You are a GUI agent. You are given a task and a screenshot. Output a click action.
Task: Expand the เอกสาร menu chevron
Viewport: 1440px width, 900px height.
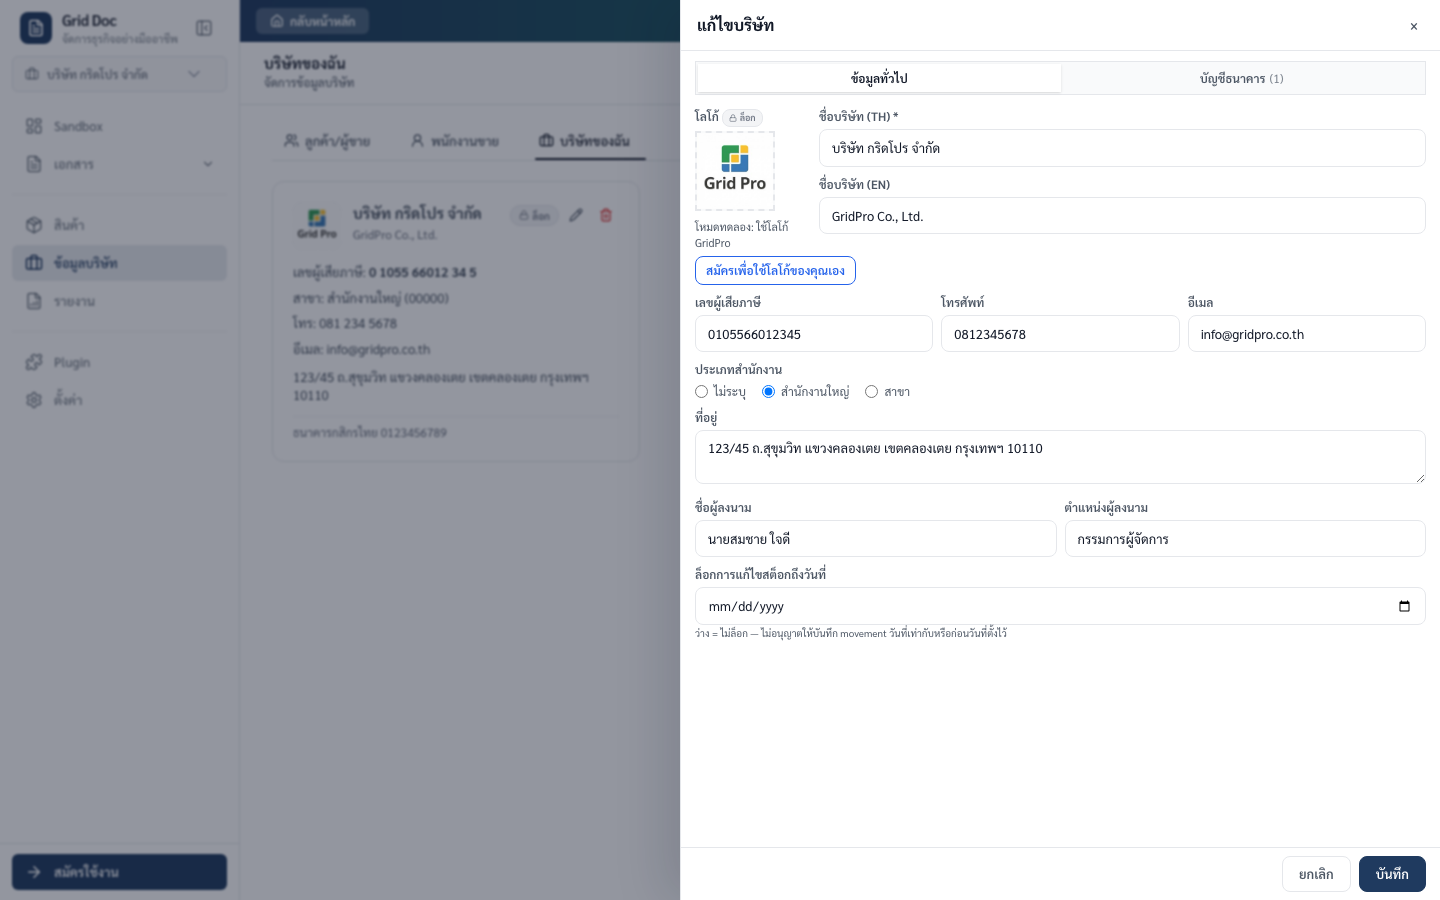click(x=208, y=164)
